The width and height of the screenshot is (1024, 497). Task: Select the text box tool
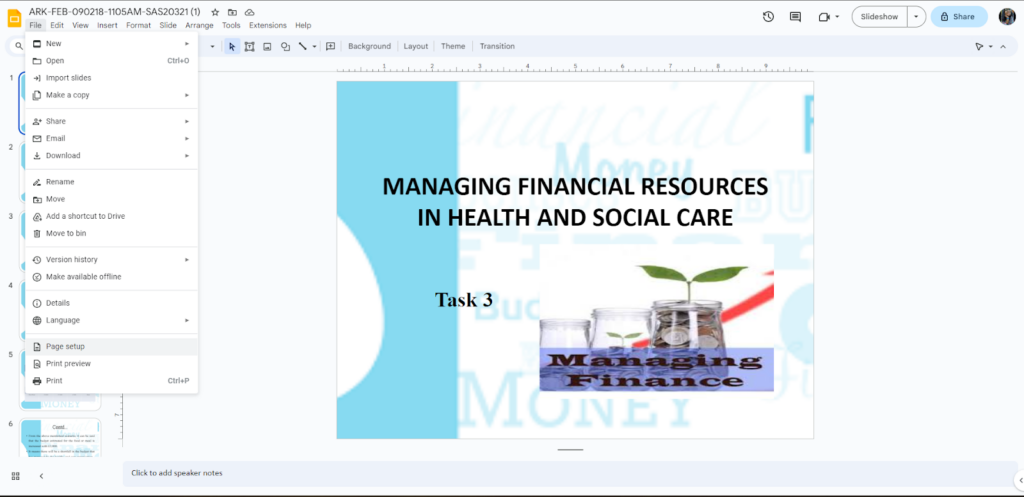250,46
